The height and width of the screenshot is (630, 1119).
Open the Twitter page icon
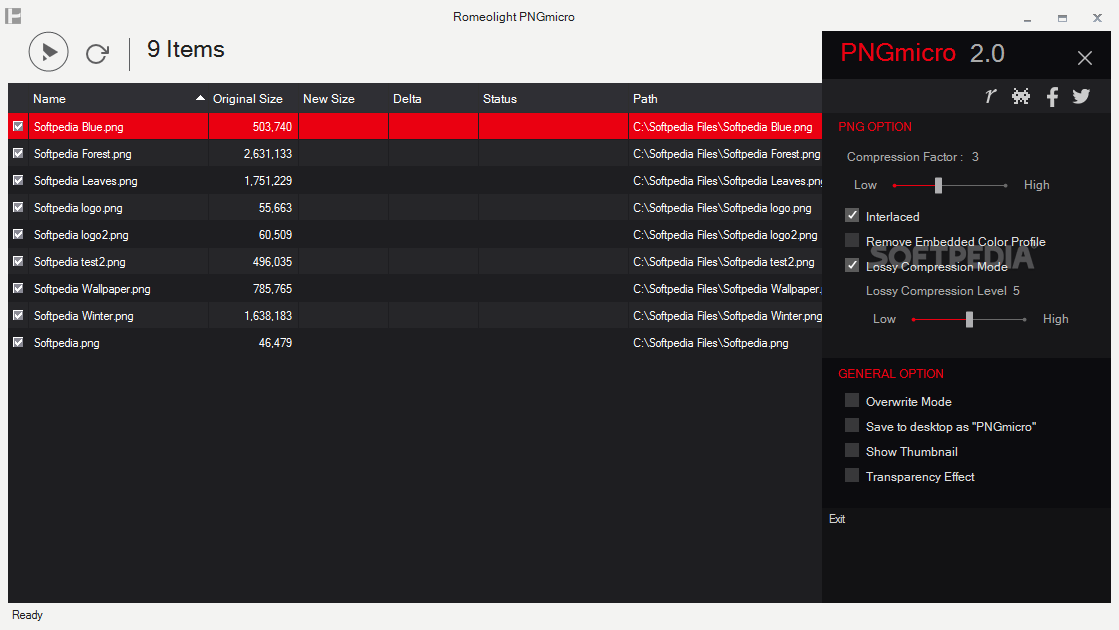(1081, 96)
